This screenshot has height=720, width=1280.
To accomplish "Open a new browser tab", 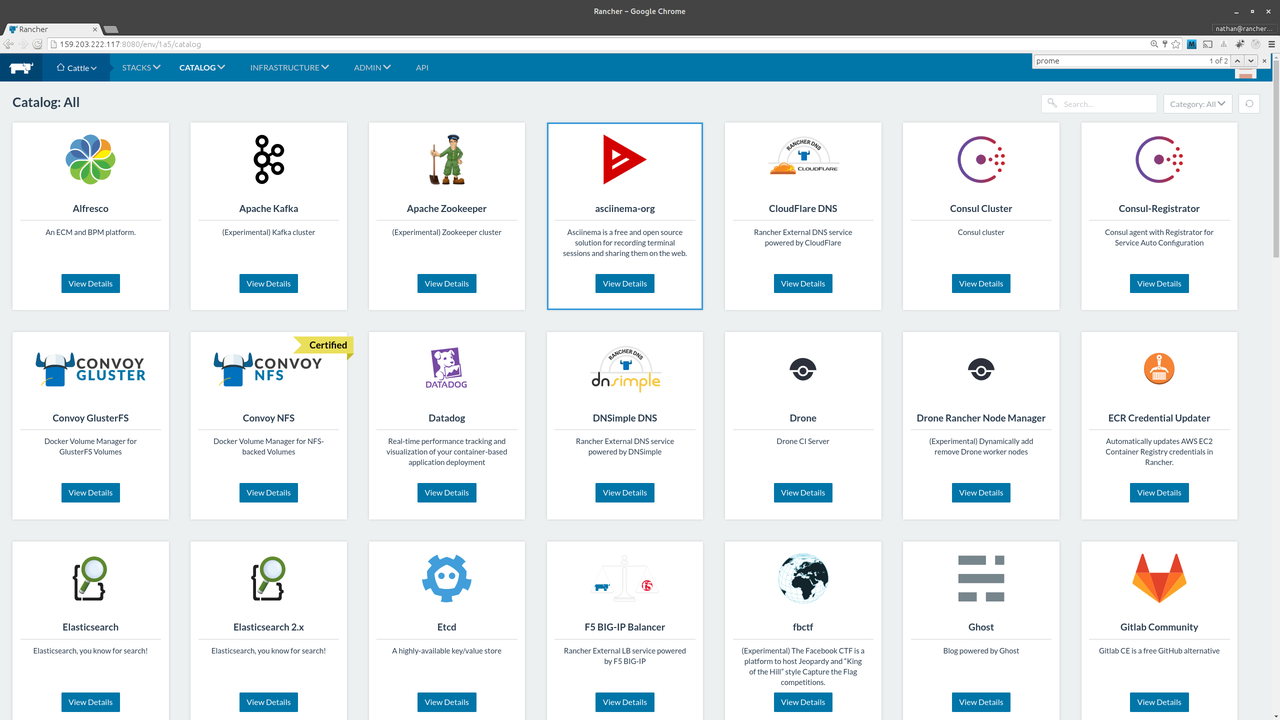I will coord(111,29).
